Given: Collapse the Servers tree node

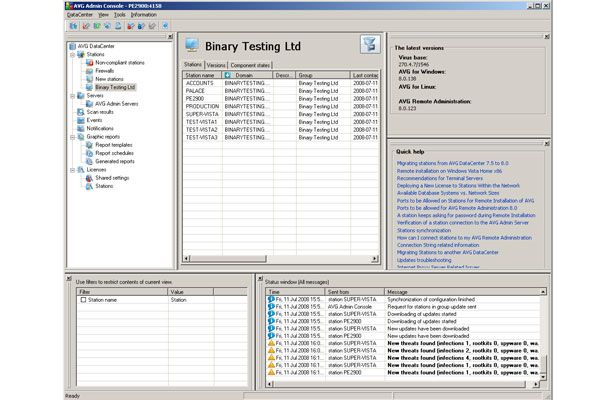Looking at the screenshot, I should pos(72,96).
